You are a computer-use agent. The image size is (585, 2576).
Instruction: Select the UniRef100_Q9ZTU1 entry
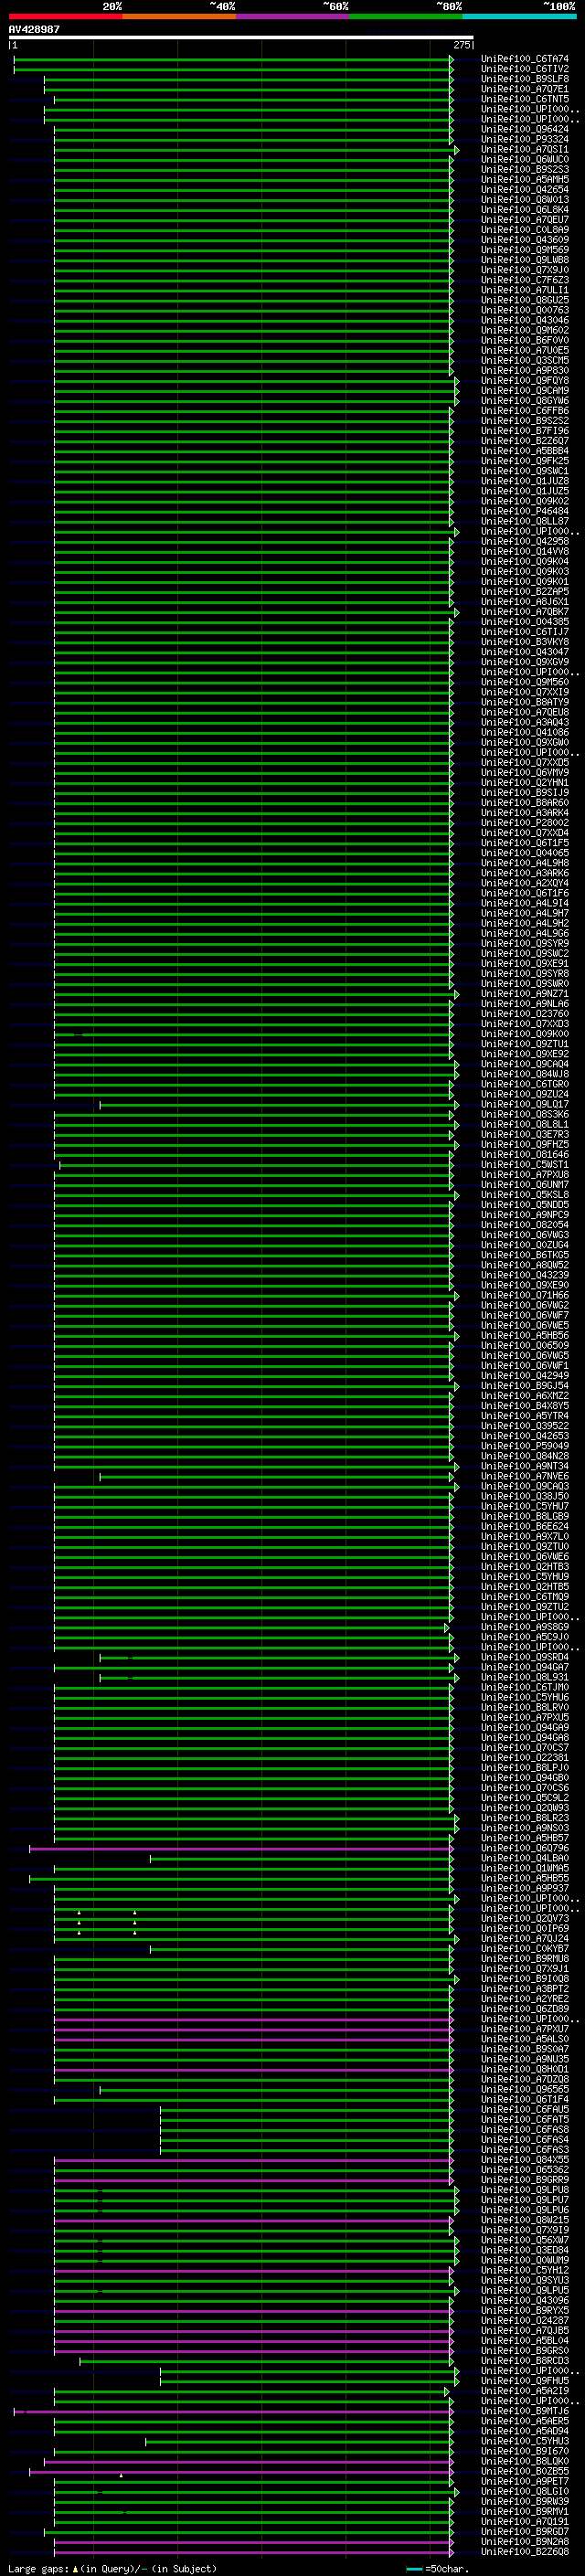click(525, 1043)
